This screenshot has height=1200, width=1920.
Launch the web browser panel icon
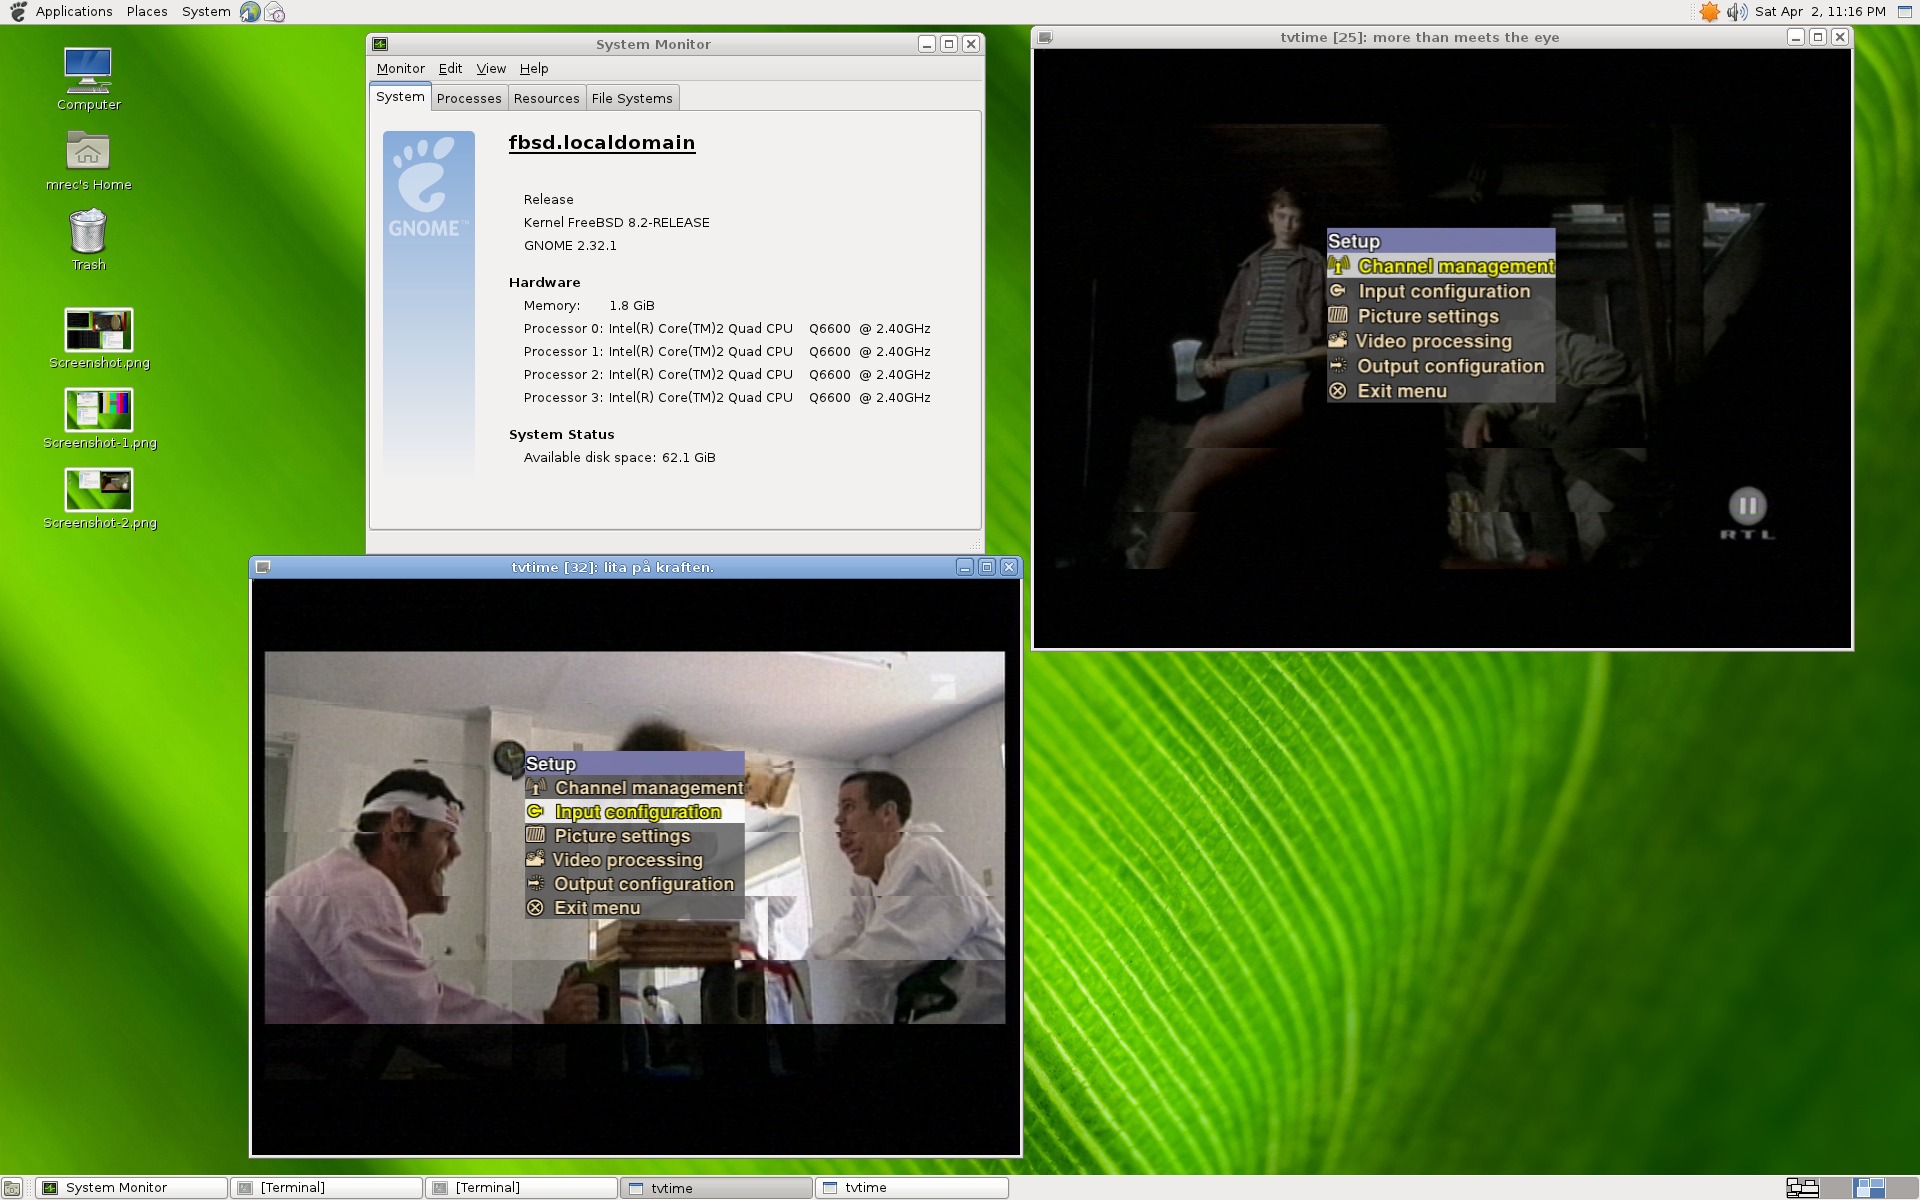pos(250,12)
